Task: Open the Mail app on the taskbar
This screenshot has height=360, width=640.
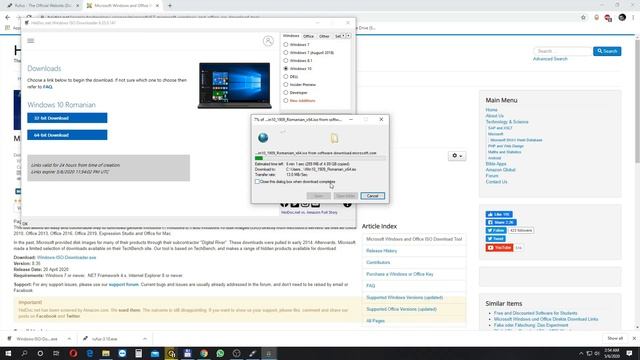Action: click(x=155, y=353)
